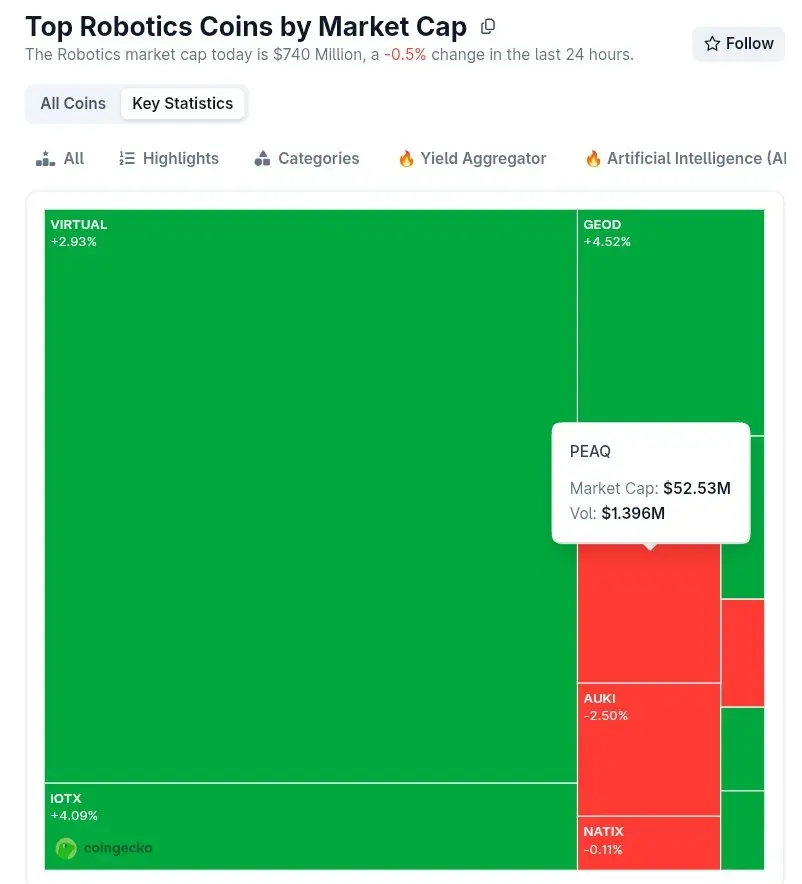Select the Key Statistics view
This screenshot has height=884, width=802.
pos(182,104)
